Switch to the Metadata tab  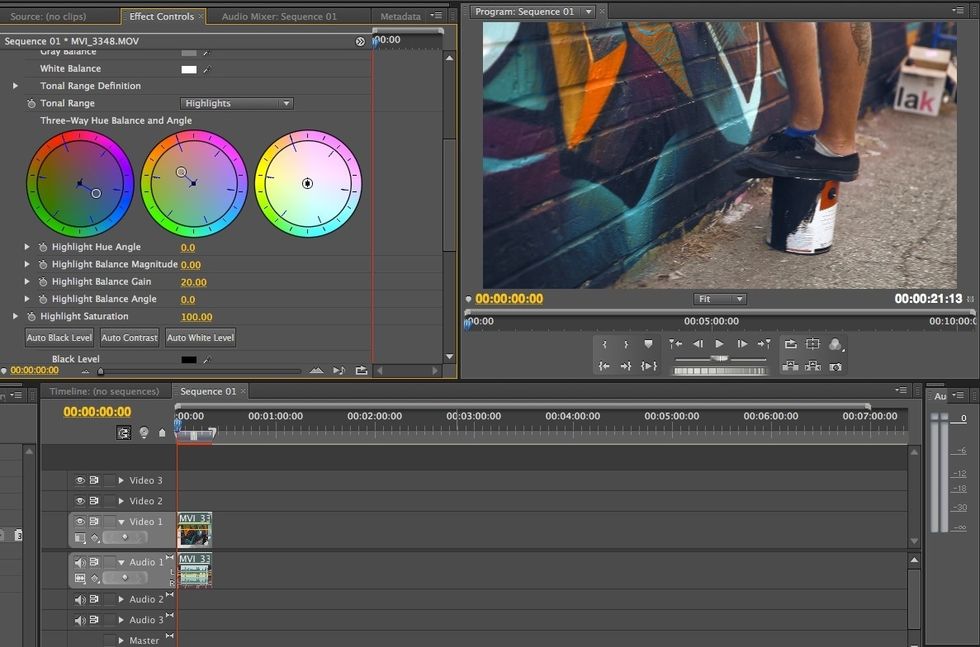click(x=404, y=15)
